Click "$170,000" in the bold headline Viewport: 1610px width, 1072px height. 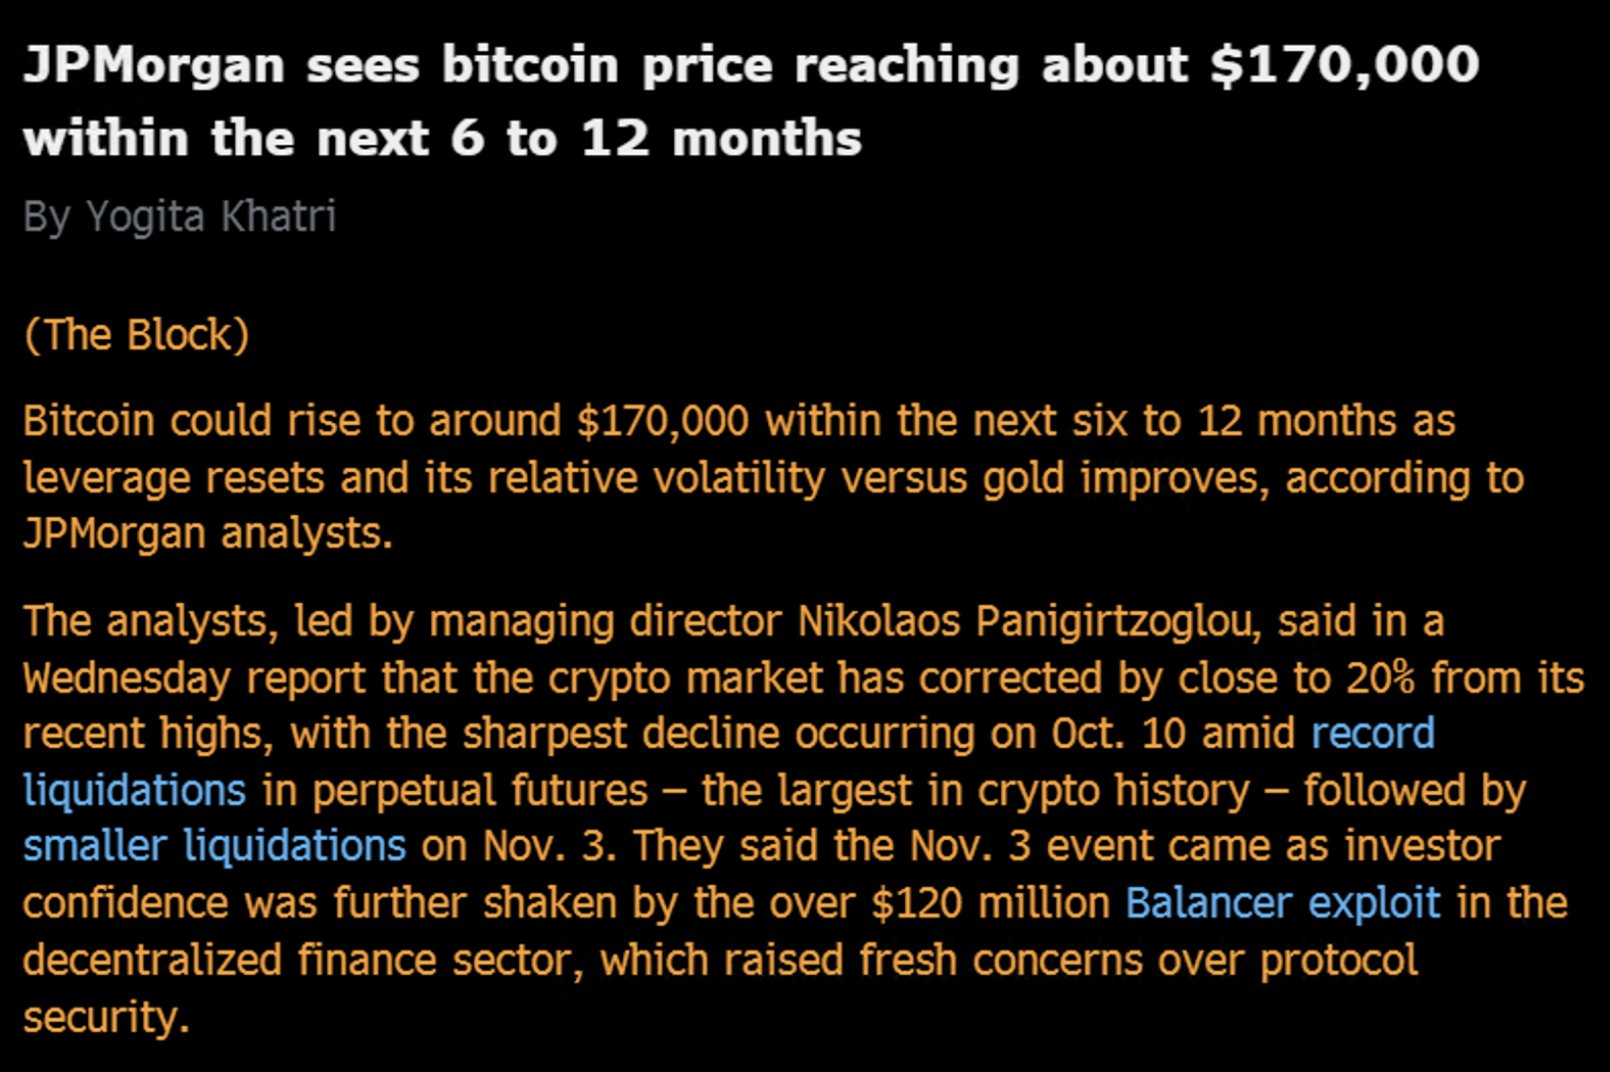1344,65
